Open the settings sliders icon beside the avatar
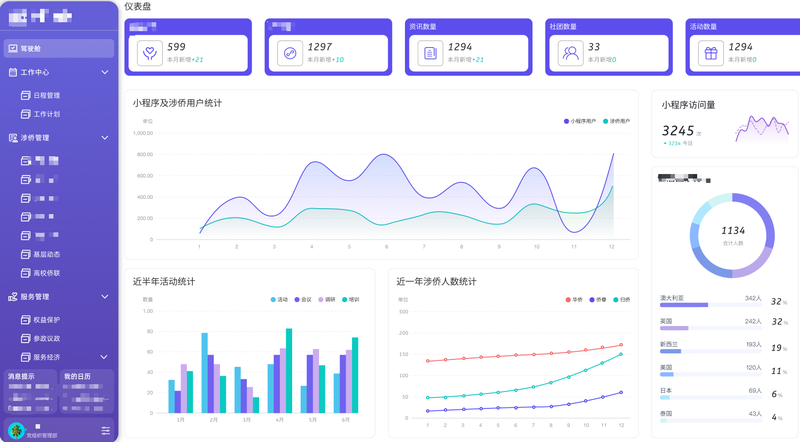 pyautogui.click(x=106, y=430)
